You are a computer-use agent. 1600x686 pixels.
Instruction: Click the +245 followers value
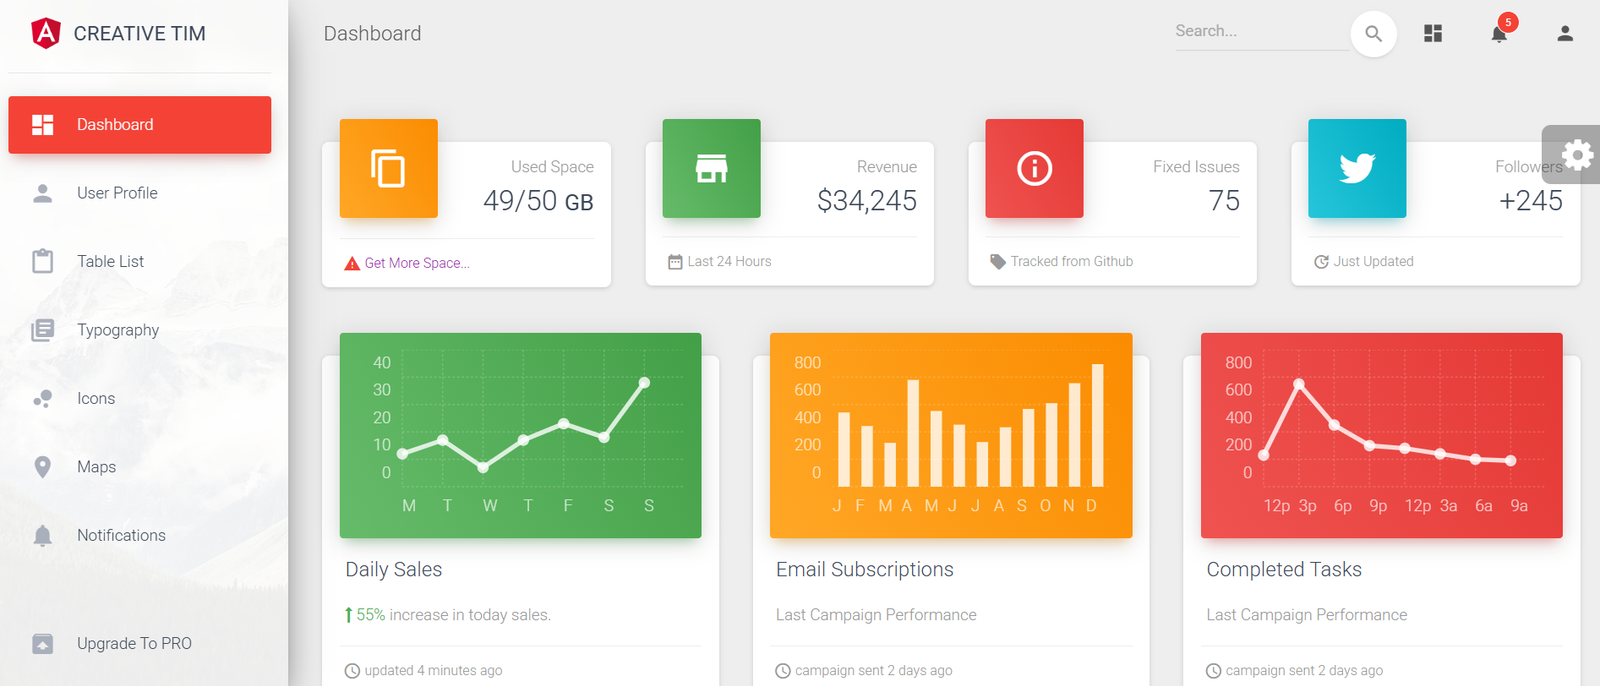(1530, 201)
